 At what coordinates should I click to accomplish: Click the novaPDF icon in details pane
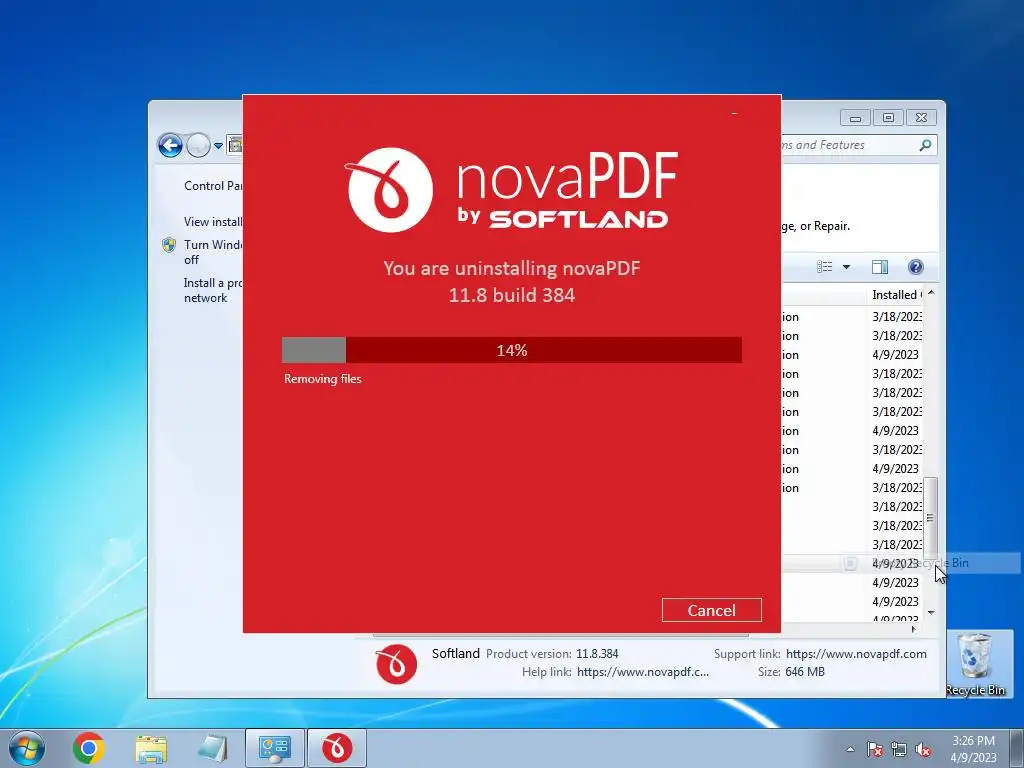pyautogui.click(x=396, y=664)
